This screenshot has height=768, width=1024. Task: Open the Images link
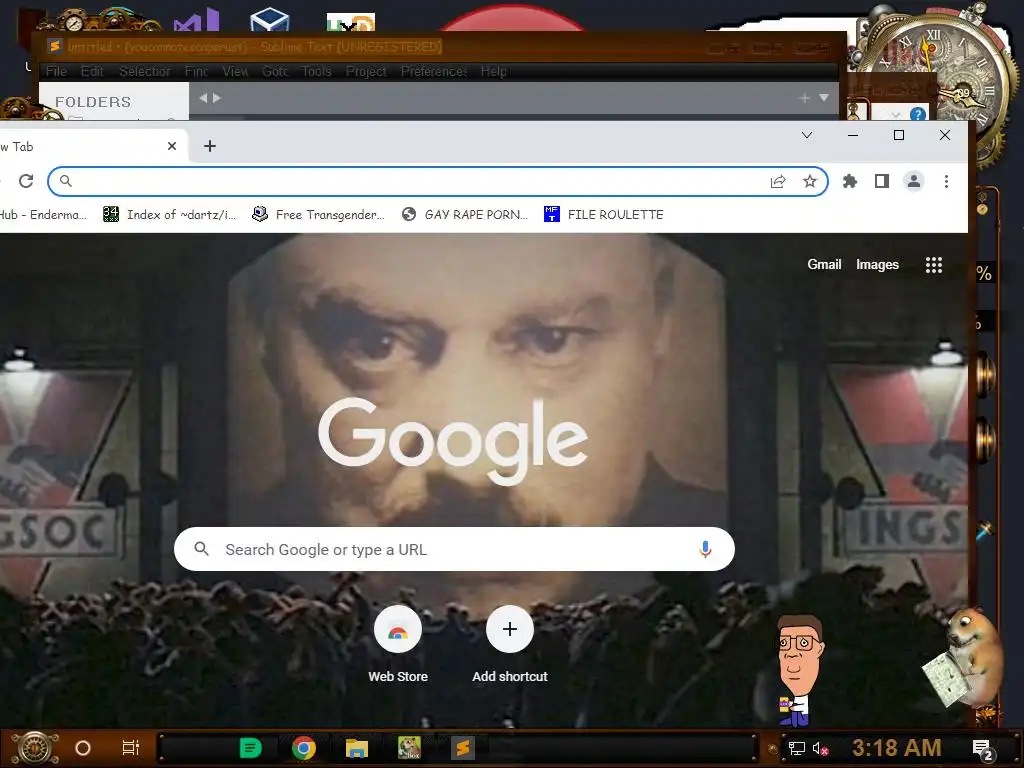pos(877,264)
